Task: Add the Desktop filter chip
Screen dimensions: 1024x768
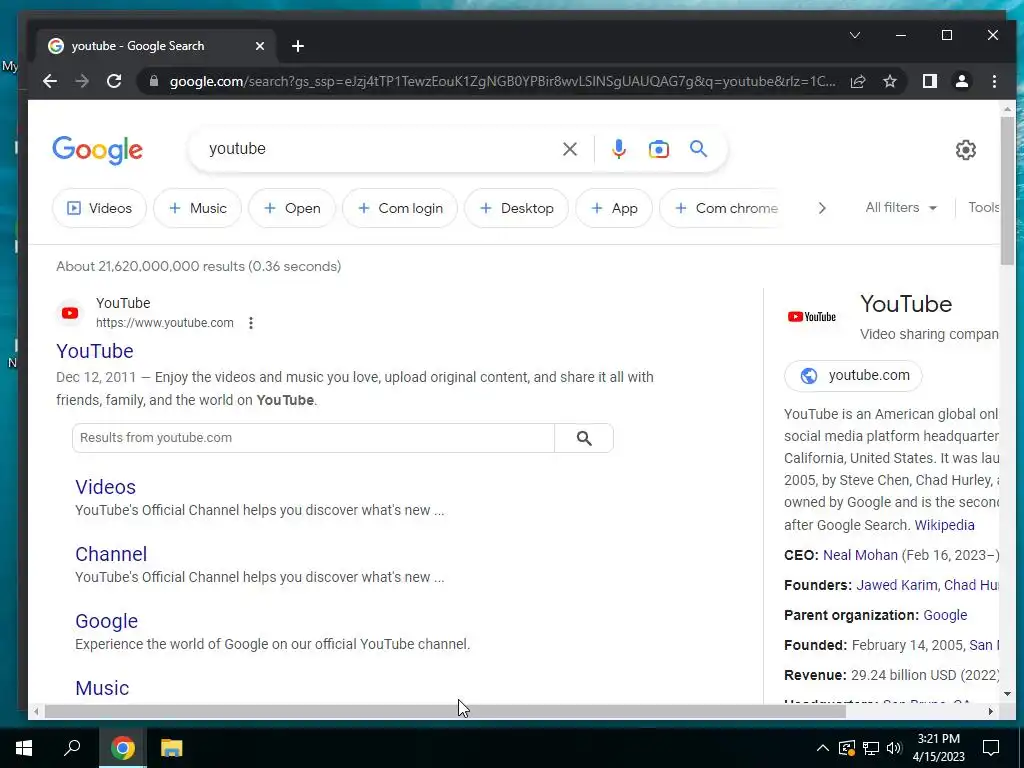Action: (x=516, y=208)
